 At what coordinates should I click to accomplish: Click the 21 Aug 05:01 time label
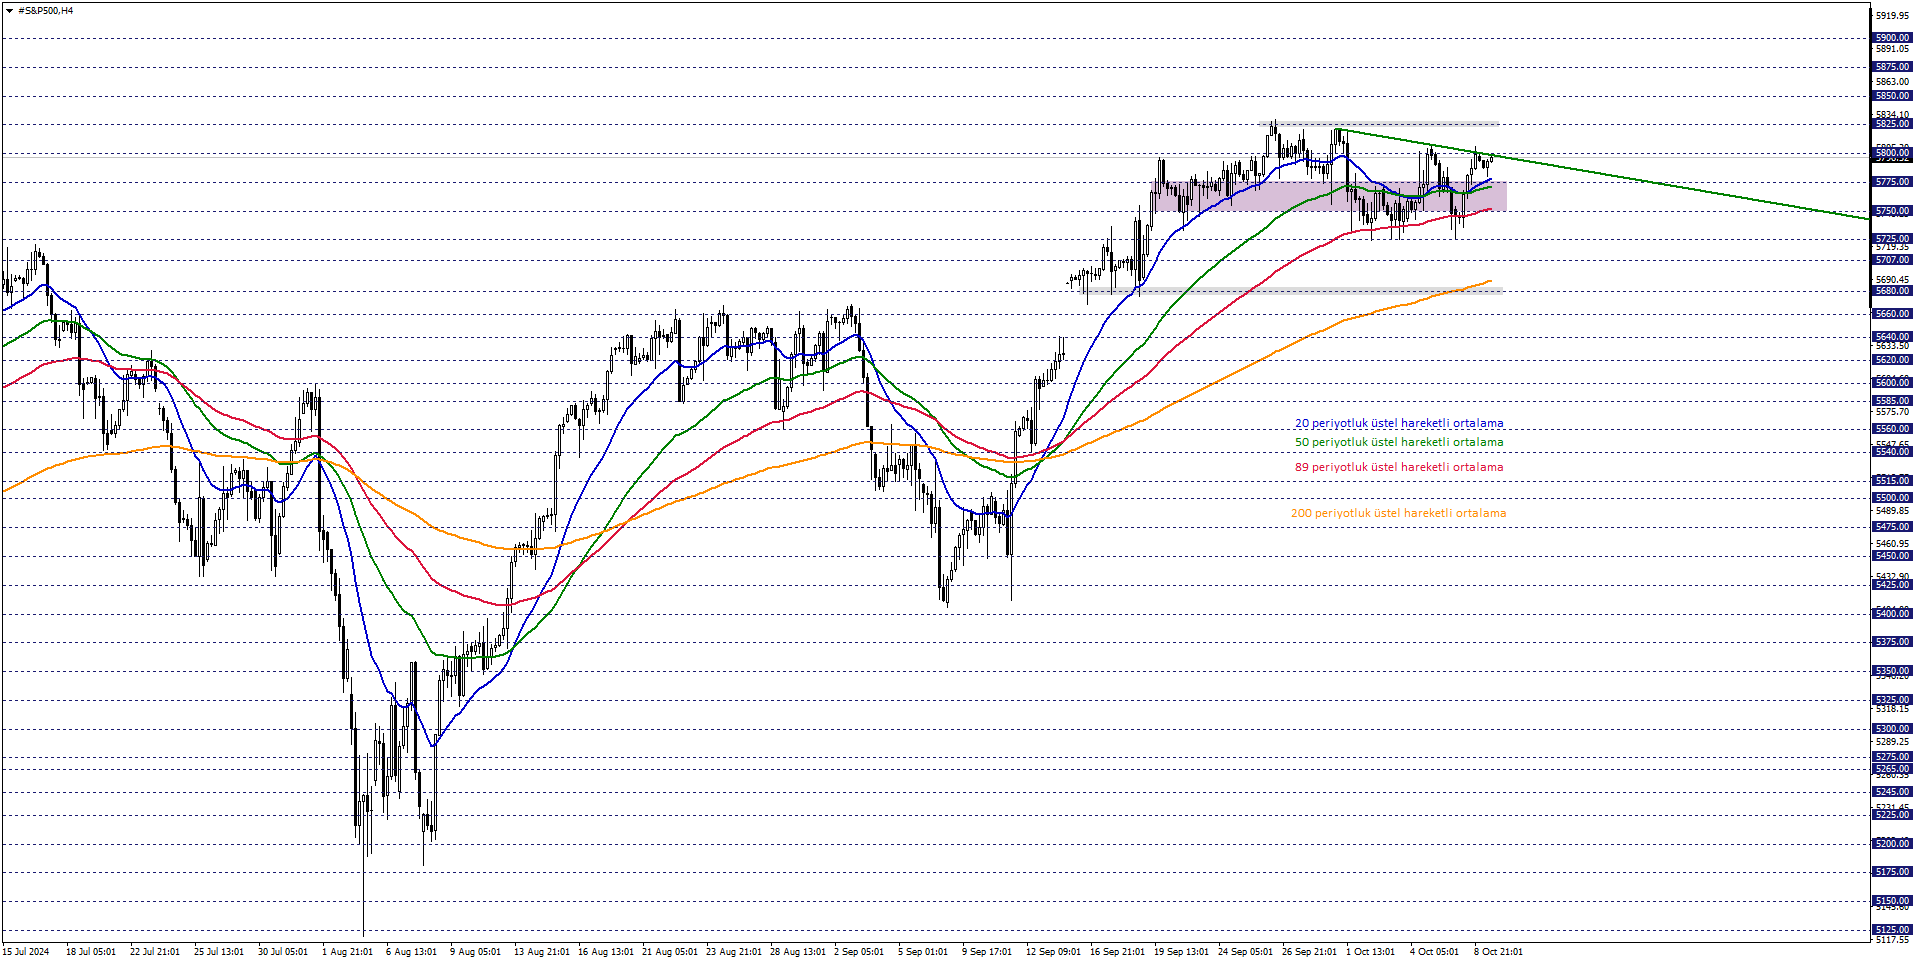pyautogui.click(x=670, y=952)
